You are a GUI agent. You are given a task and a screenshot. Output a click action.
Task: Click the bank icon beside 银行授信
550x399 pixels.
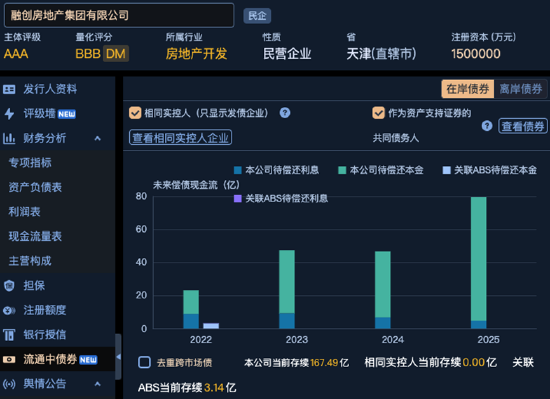pyautogui.click(x=9, y=335)
